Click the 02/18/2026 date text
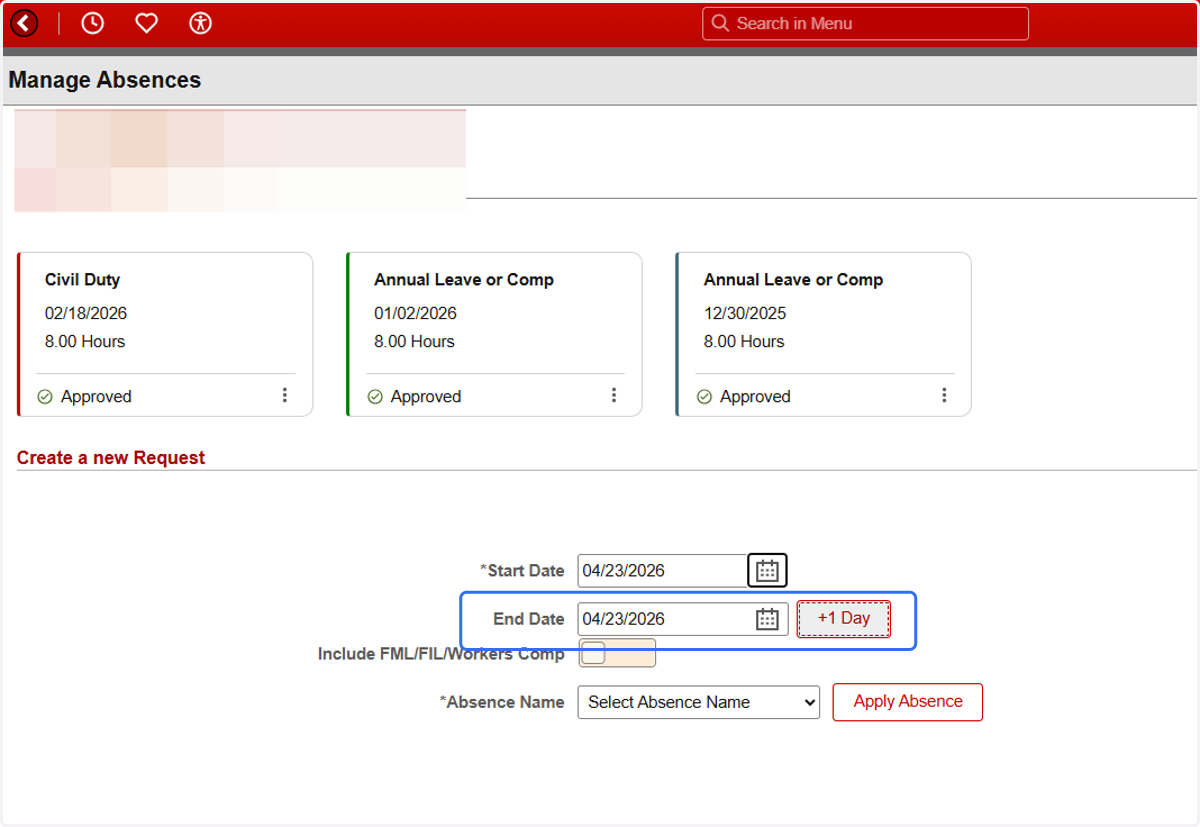The width and height of the screenshot is (1200, 827). [x=86, y=313]
